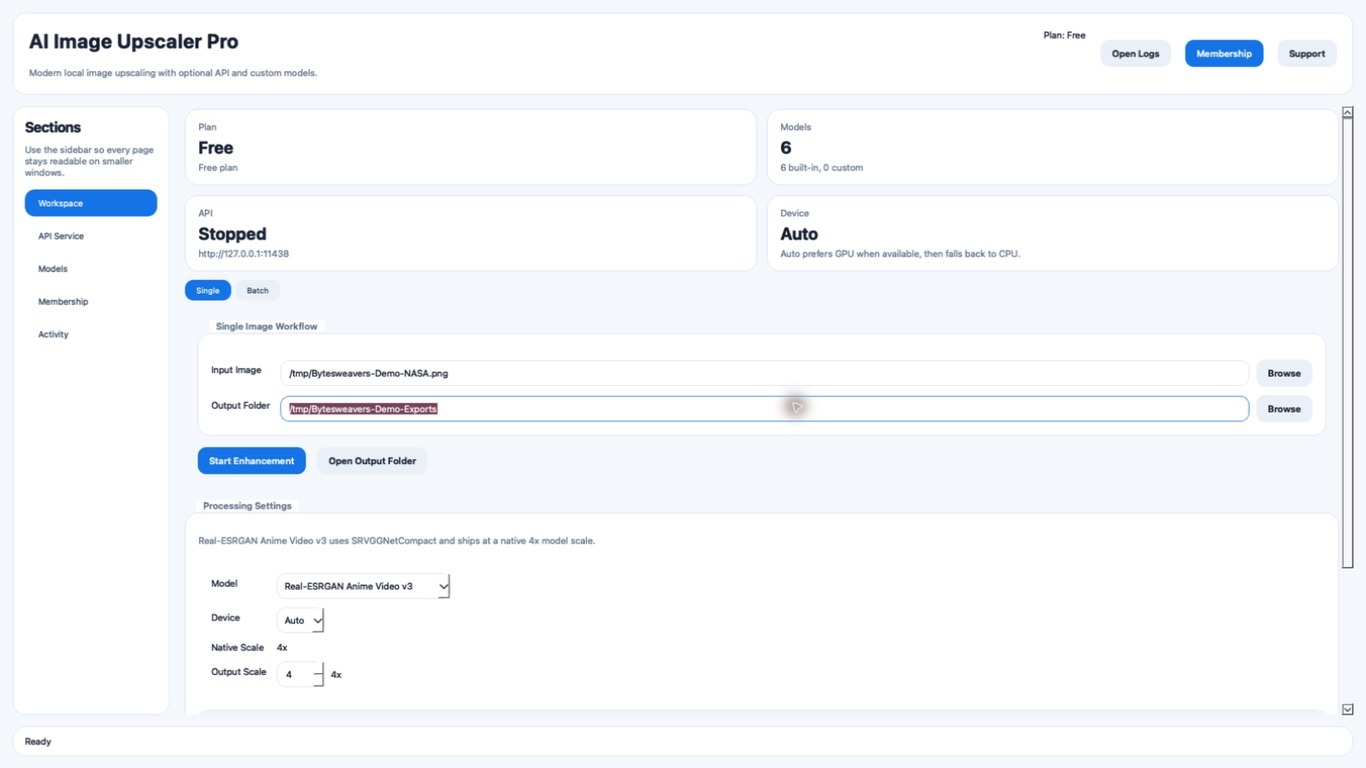Screen dimensions: 1366x768
Task: Open the Device dropdown set to Auto
Action: point(301,620)
